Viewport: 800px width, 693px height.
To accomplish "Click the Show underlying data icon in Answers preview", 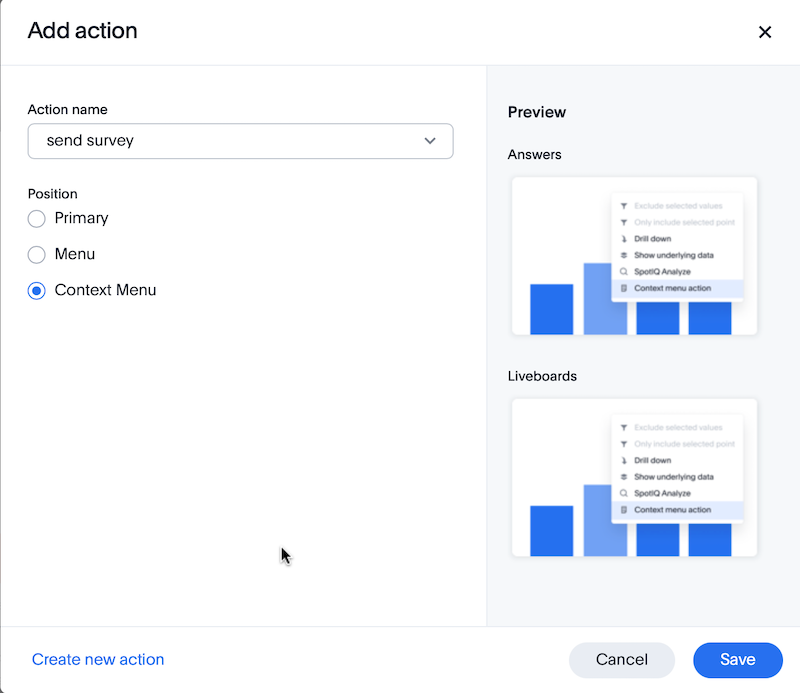I will click(x=625, y=257).
